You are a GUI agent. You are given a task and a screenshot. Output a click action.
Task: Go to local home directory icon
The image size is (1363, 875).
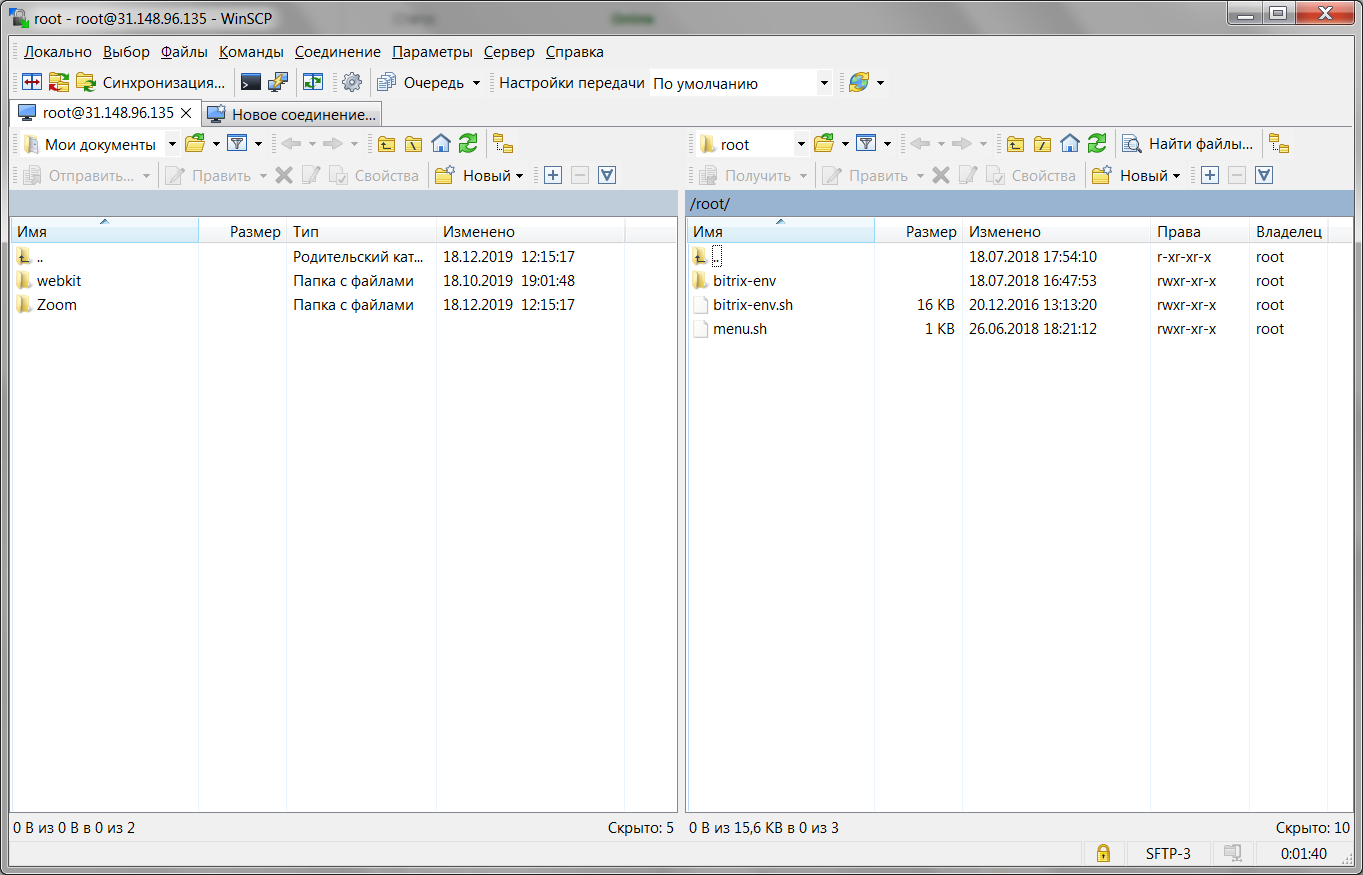tap(441, 144)
